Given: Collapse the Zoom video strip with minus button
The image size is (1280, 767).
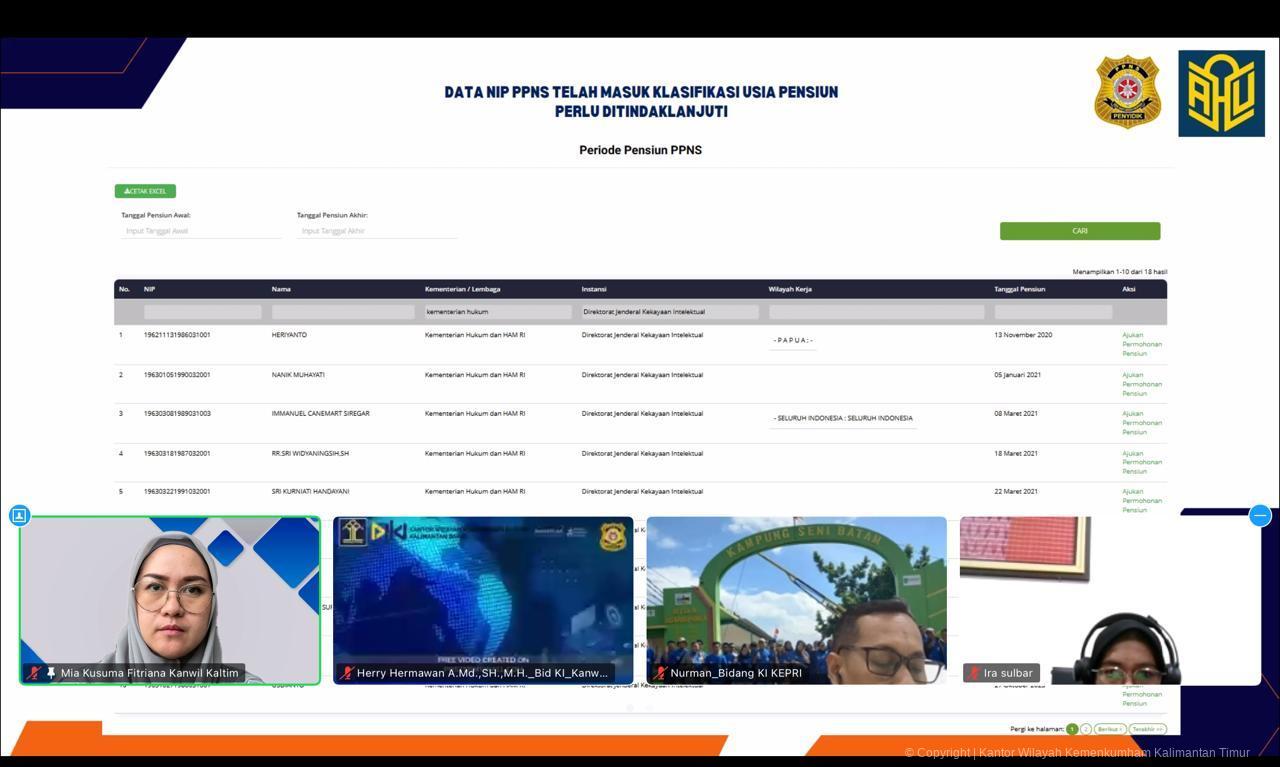Looking at the screenshot, I should pyautogui.click(x=1260, y=515).
